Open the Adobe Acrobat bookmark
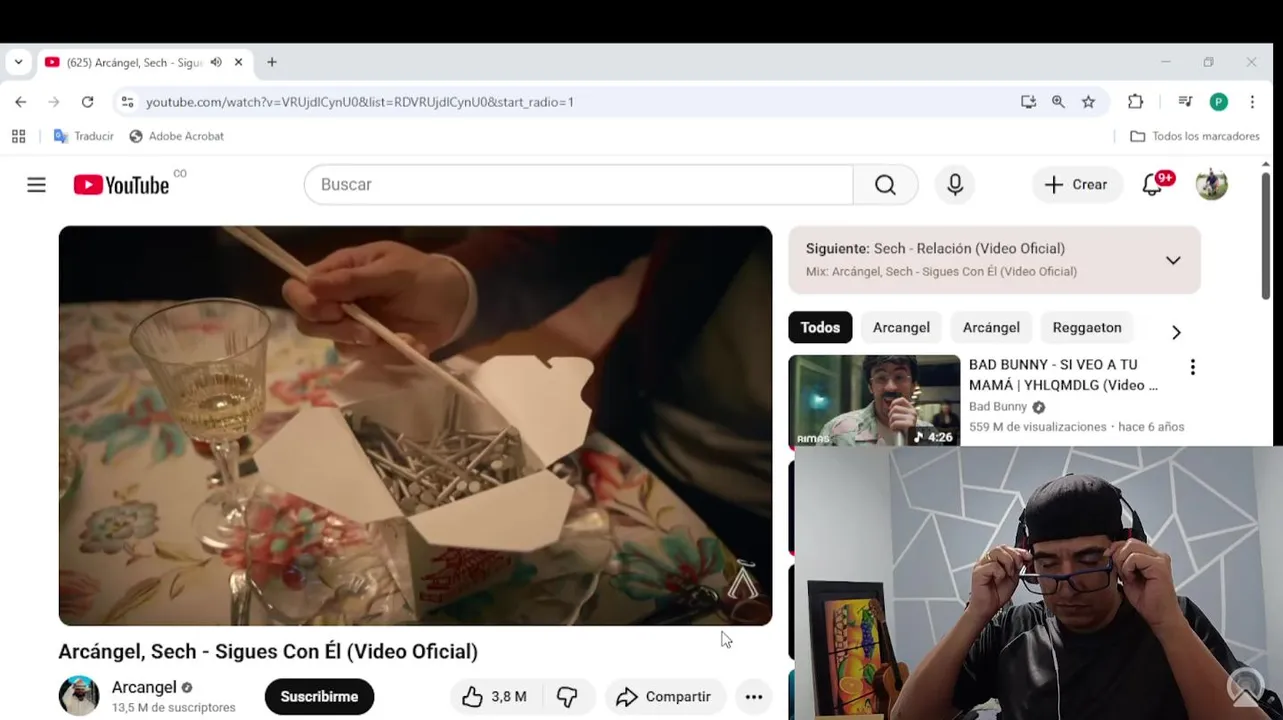This screenshot has width=1283, height=720. coord(176,136)
